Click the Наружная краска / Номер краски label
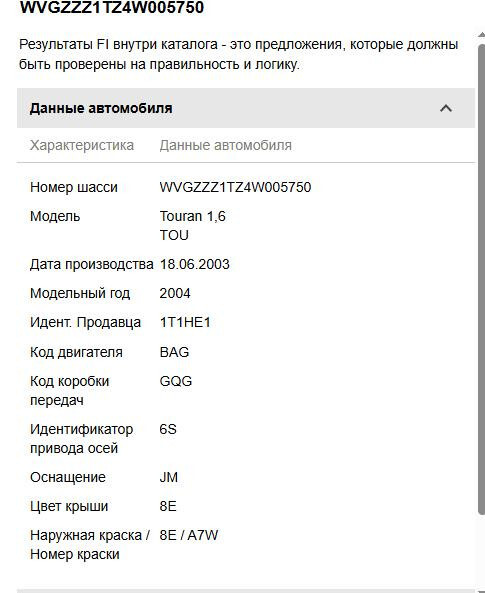485x593 pixels. pos(90,545)
